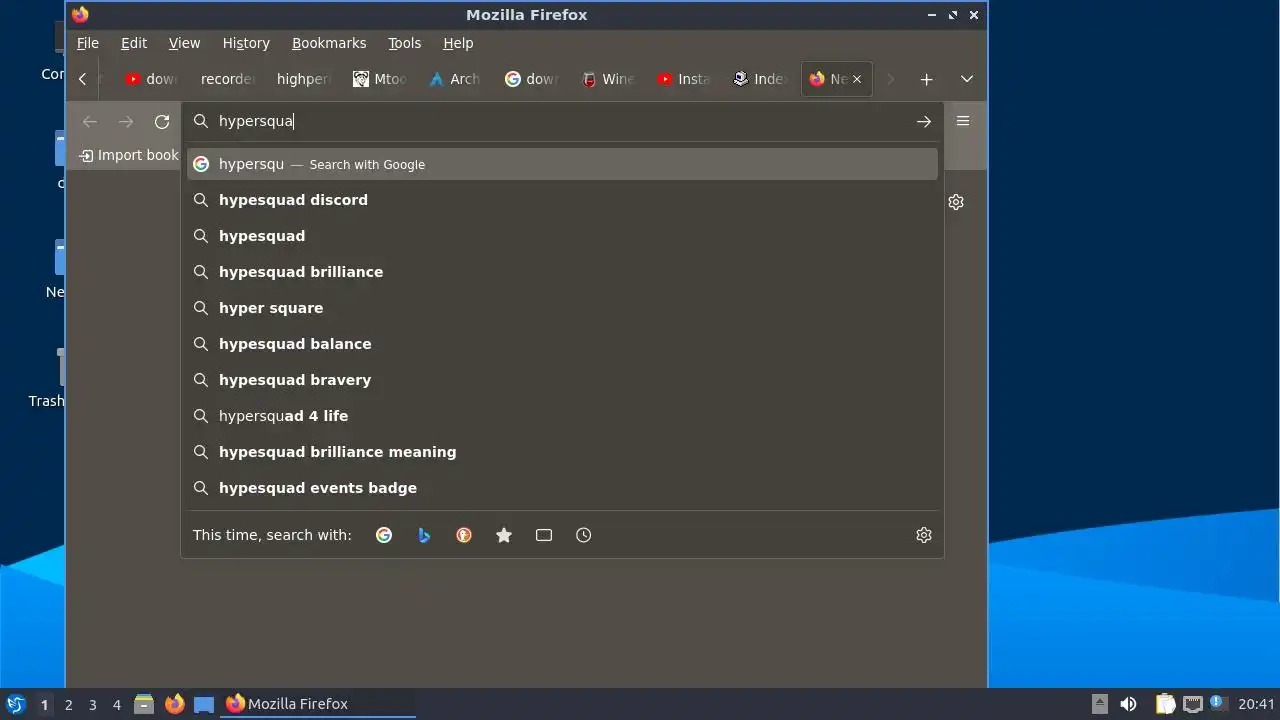Image resolution: width=1280 pixels, height=720 pixels.
Task: Open search settings gear in dropdown
Action: pyautogui.click(x=924, y=535)
